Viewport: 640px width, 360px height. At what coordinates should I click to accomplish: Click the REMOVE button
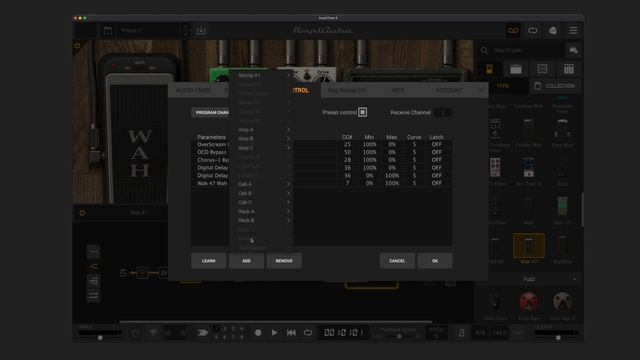point(284,261)
